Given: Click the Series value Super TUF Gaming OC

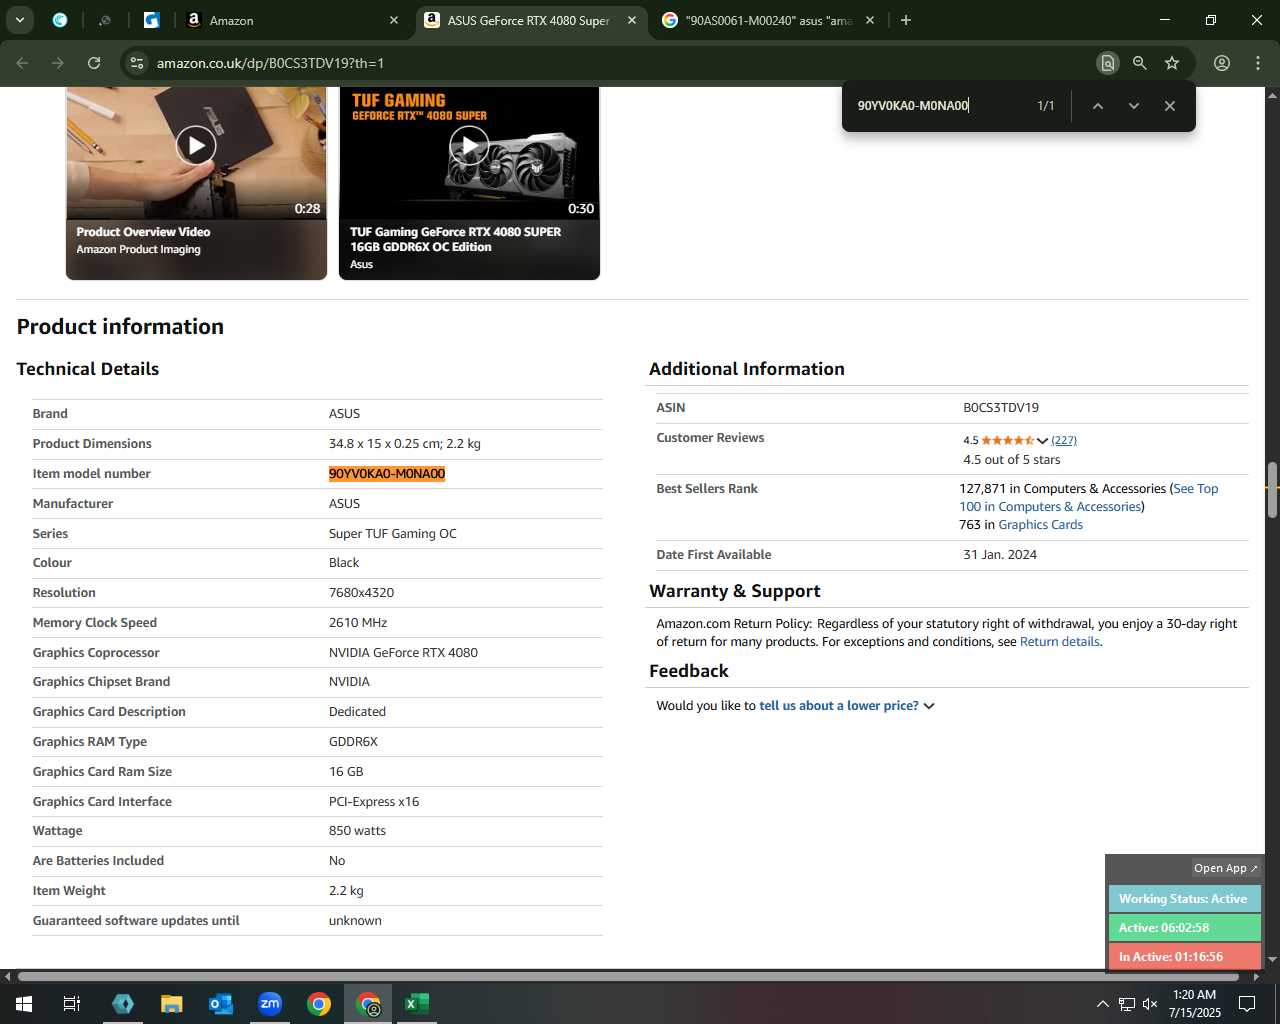Looking at the screenshot, I should click(x=393, y=534).
